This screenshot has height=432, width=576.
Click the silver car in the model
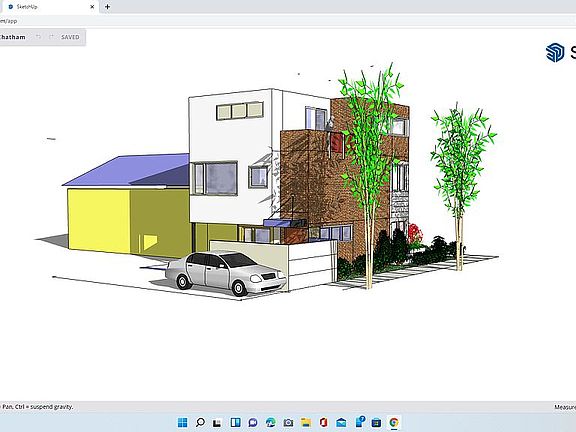225,273
